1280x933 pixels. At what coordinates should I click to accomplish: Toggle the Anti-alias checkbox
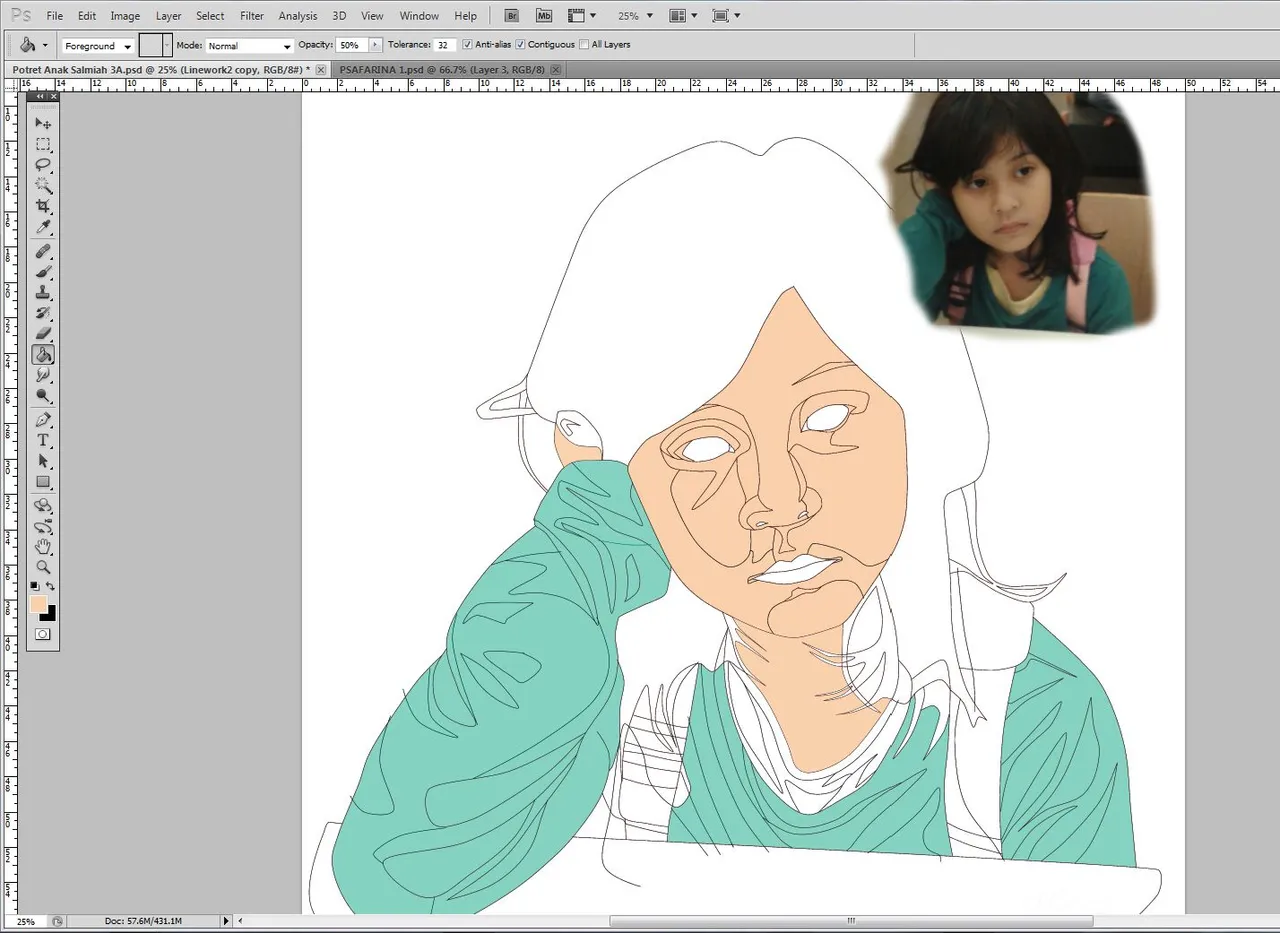pos(468,45)
